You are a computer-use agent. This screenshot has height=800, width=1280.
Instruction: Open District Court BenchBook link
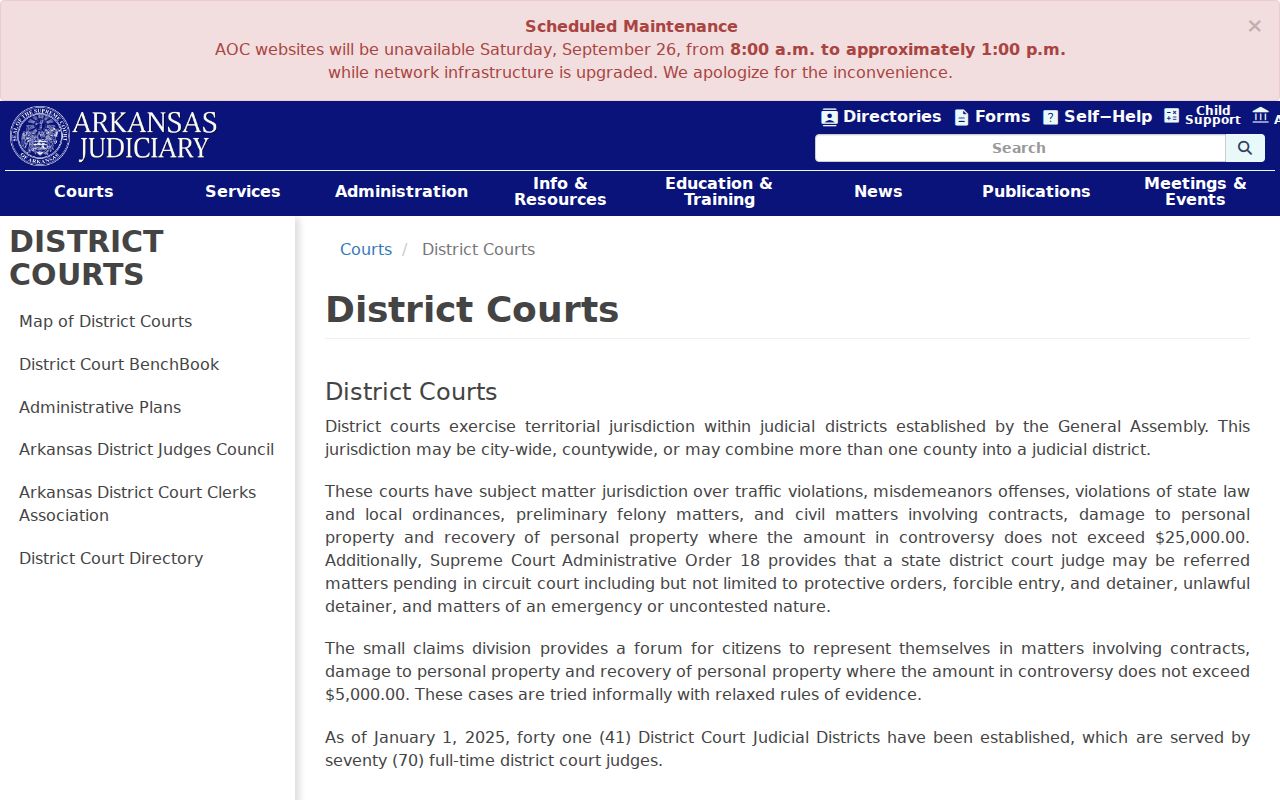119,365
